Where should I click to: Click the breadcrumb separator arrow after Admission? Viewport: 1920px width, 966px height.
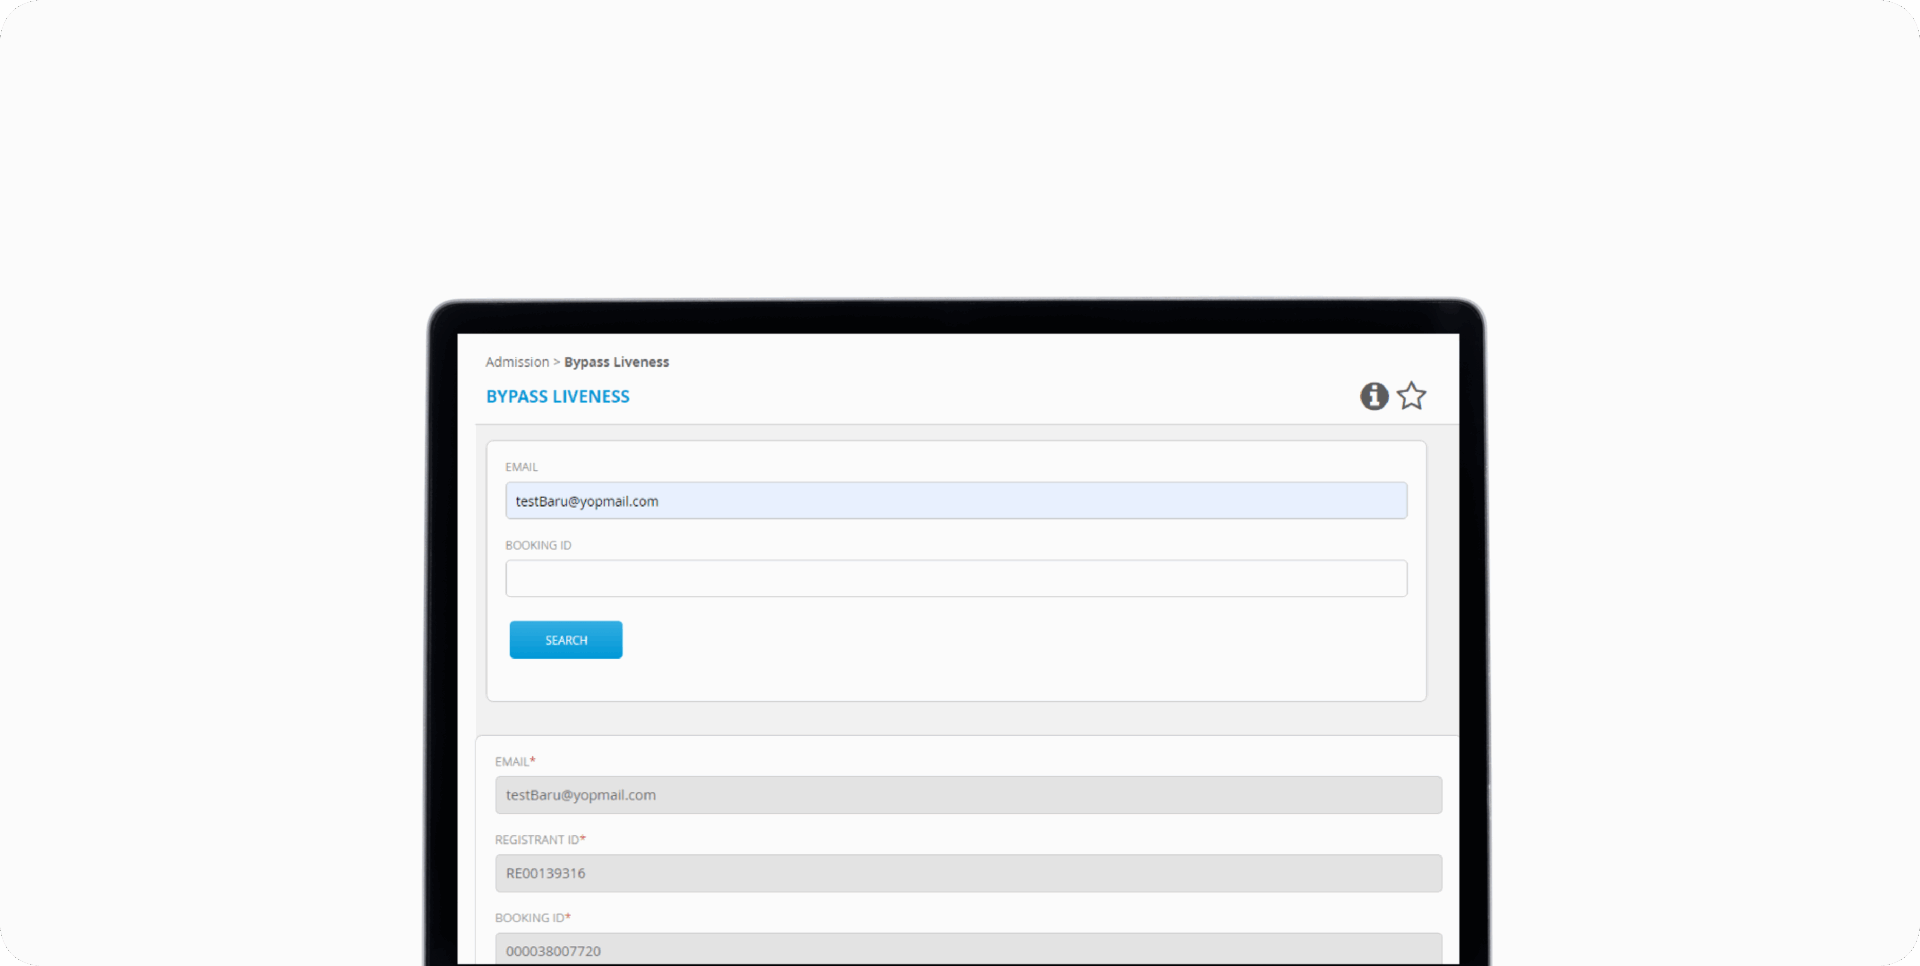tap(557, 362)
